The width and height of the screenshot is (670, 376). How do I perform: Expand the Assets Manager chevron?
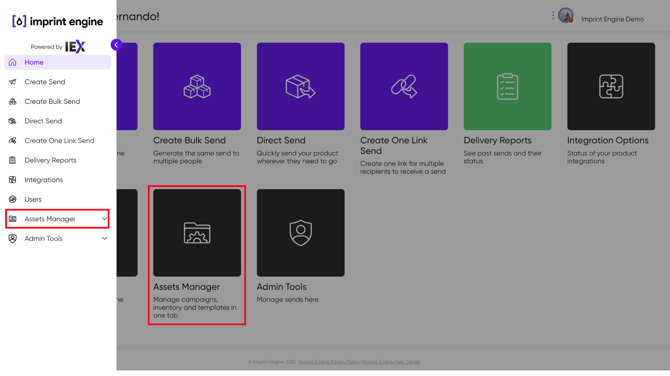pyautogui.click(x=104, y=219)
